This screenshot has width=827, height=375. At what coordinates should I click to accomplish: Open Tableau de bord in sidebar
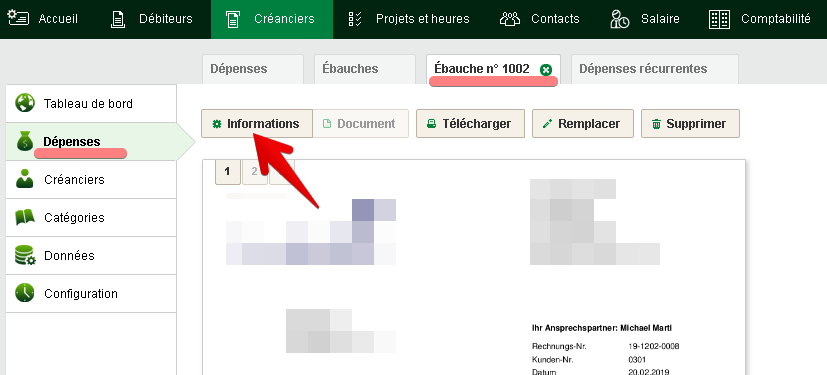tap(91, 103)
